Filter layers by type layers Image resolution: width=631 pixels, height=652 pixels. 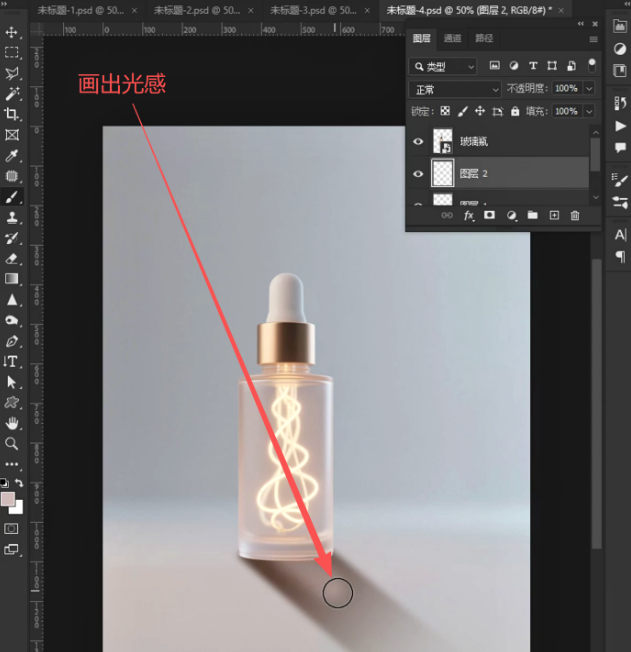(533, 65)
